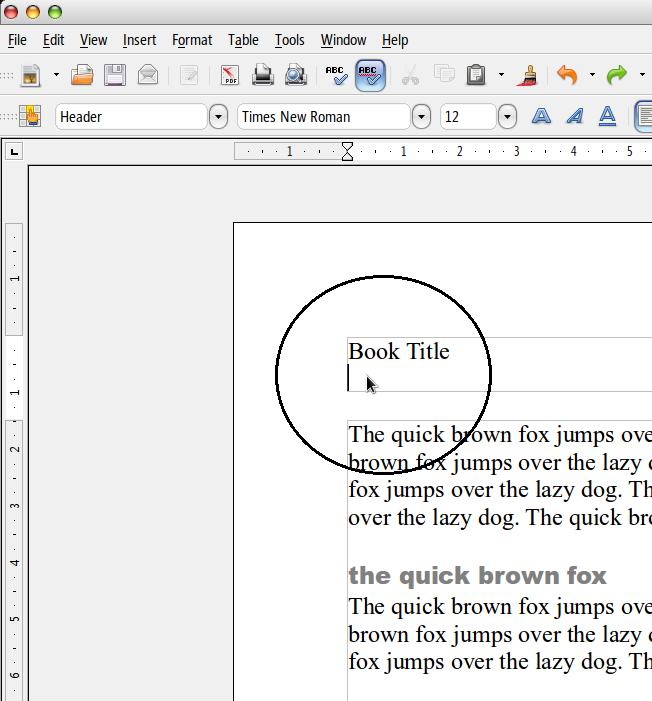Click the Book Title header text
This screenshot has width=652, height=701.
tap(399, 351)
